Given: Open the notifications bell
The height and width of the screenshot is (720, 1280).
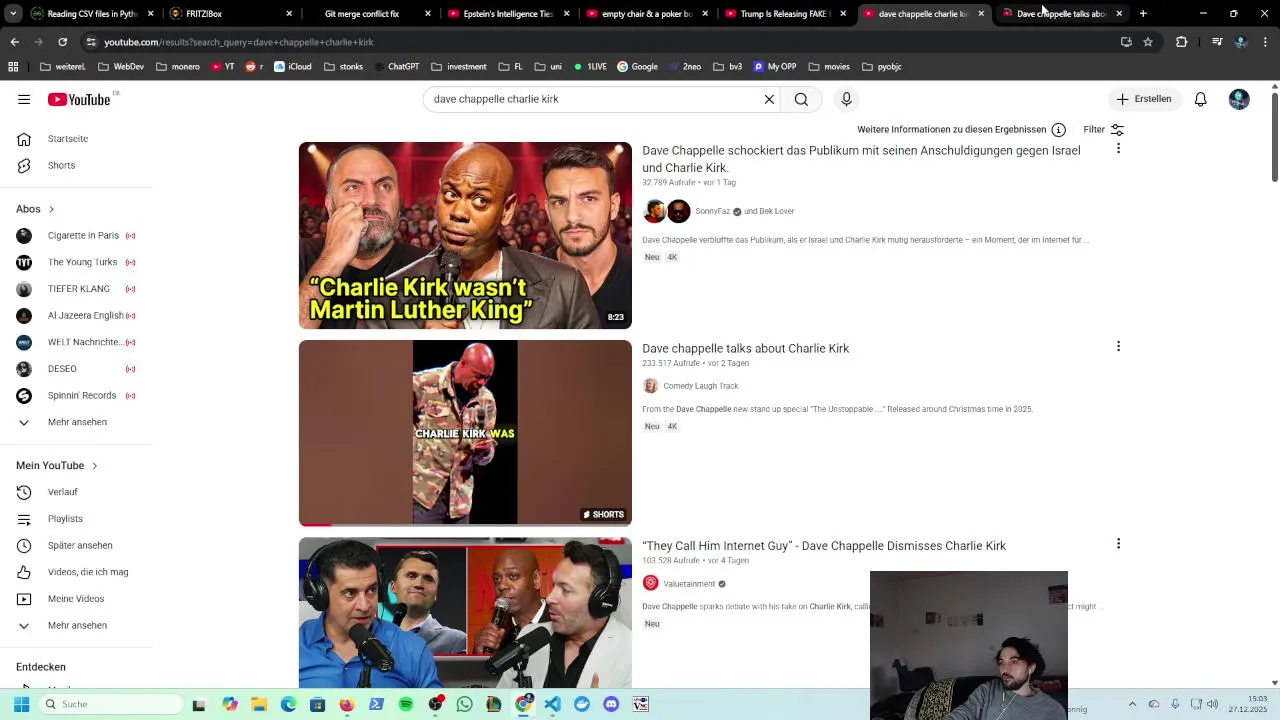Looking at the screenshot, I should click(x=1200, y=99).
